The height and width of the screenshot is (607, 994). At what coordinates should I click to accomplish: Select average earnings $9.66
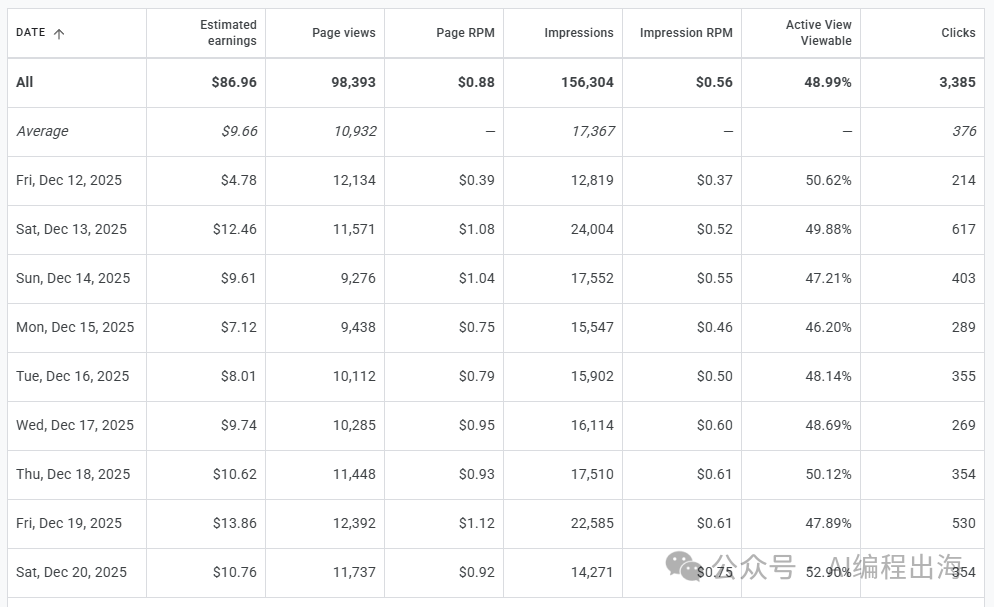pyautogui.click(x=239, y=131)
